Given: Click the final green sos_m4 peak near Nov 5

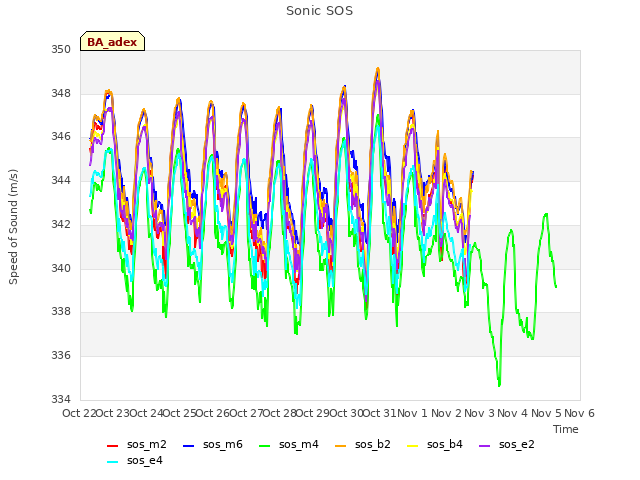Looking at the screenshot, I should coord(546,214).
